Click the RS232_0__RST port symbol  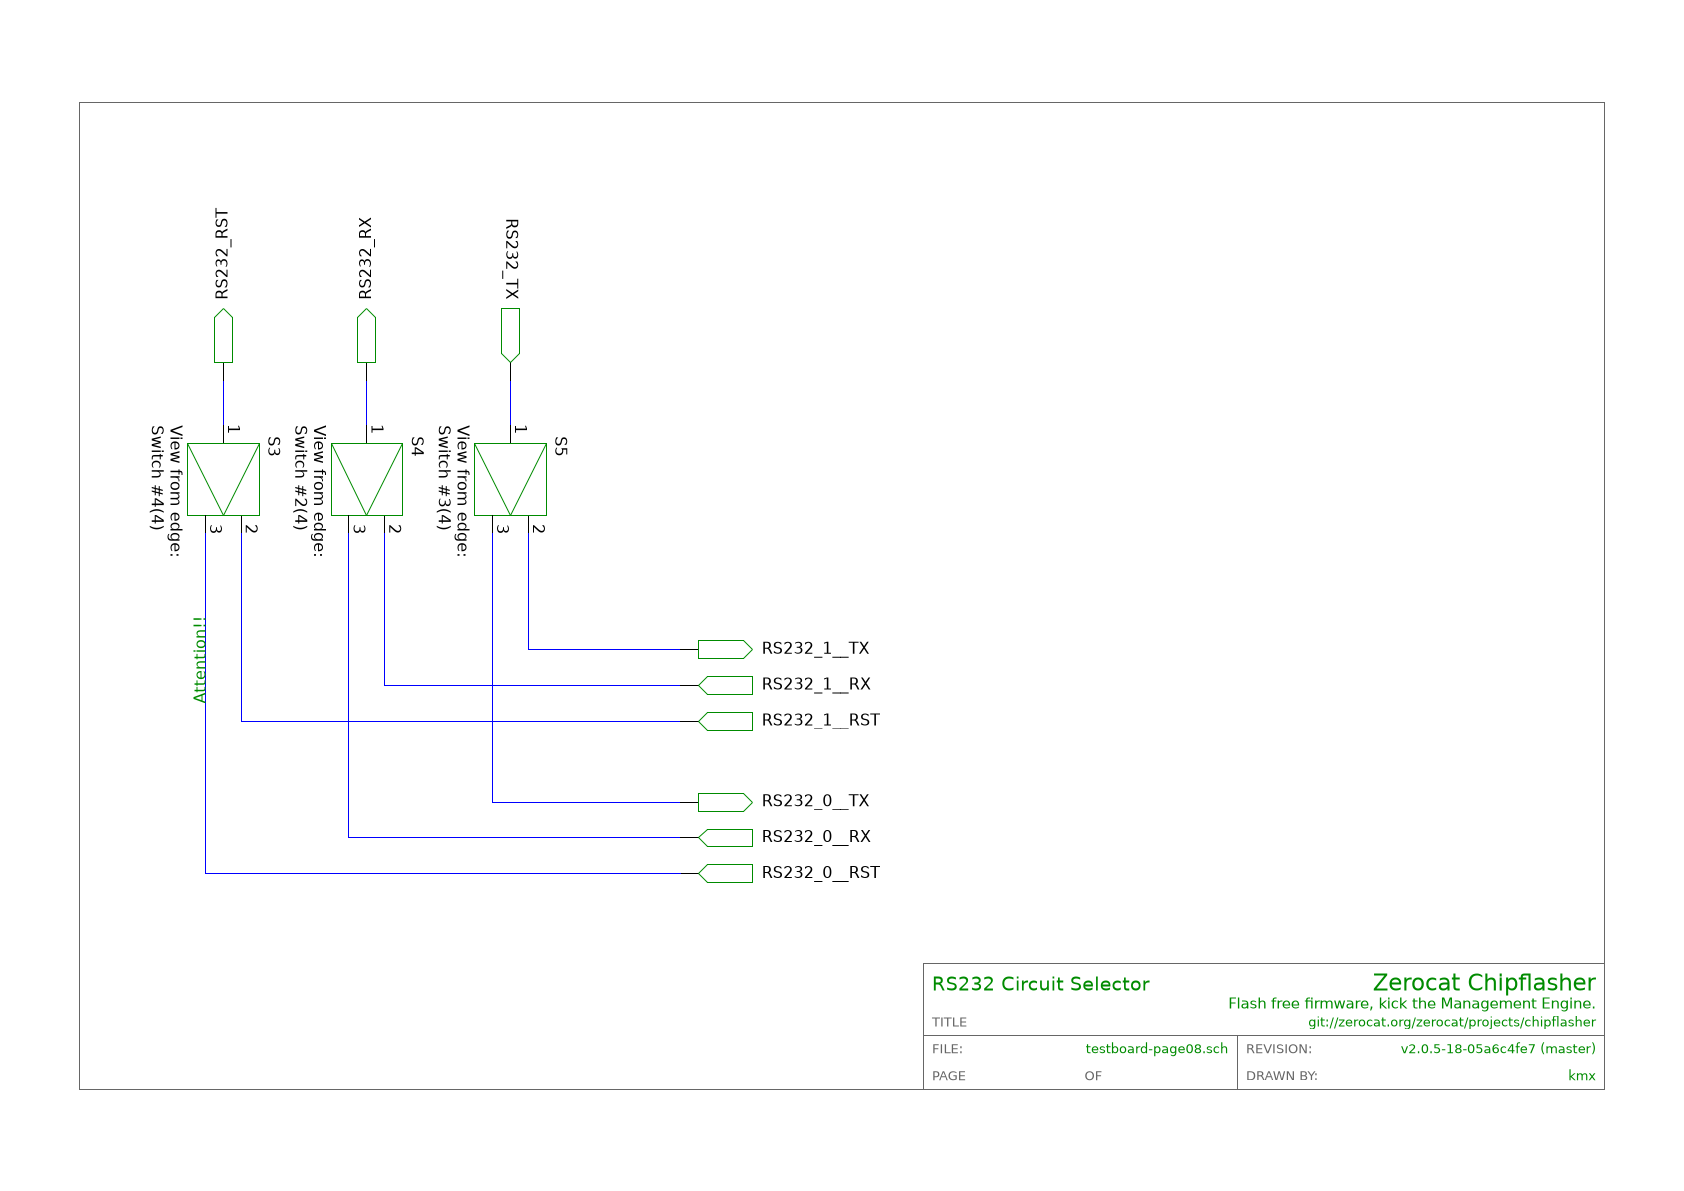click(x=725, y=873)
